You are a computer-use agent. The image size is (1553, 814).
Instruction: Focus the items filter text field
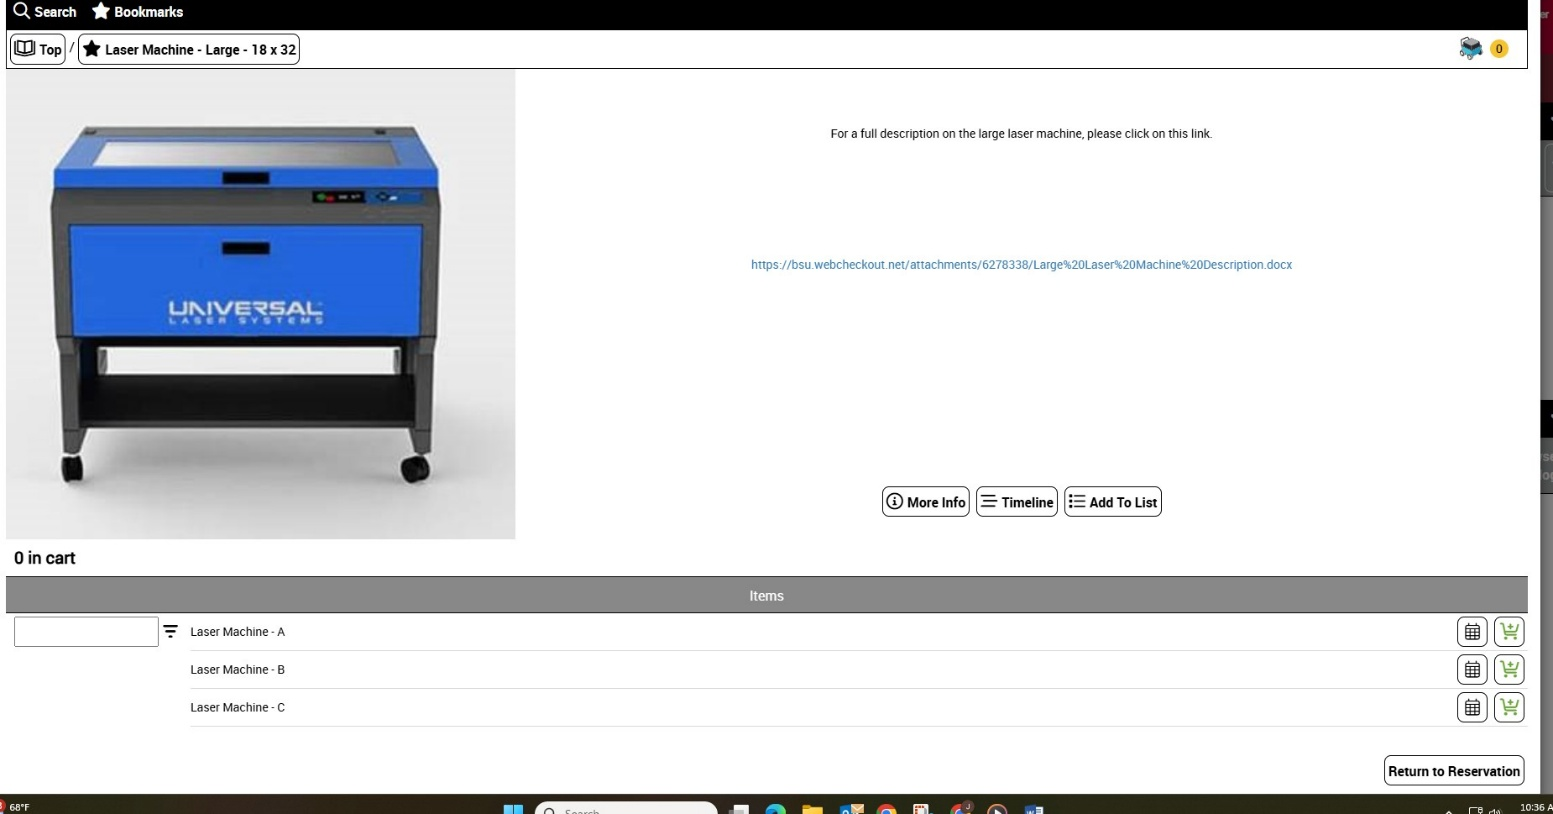[x=86, y=632]
